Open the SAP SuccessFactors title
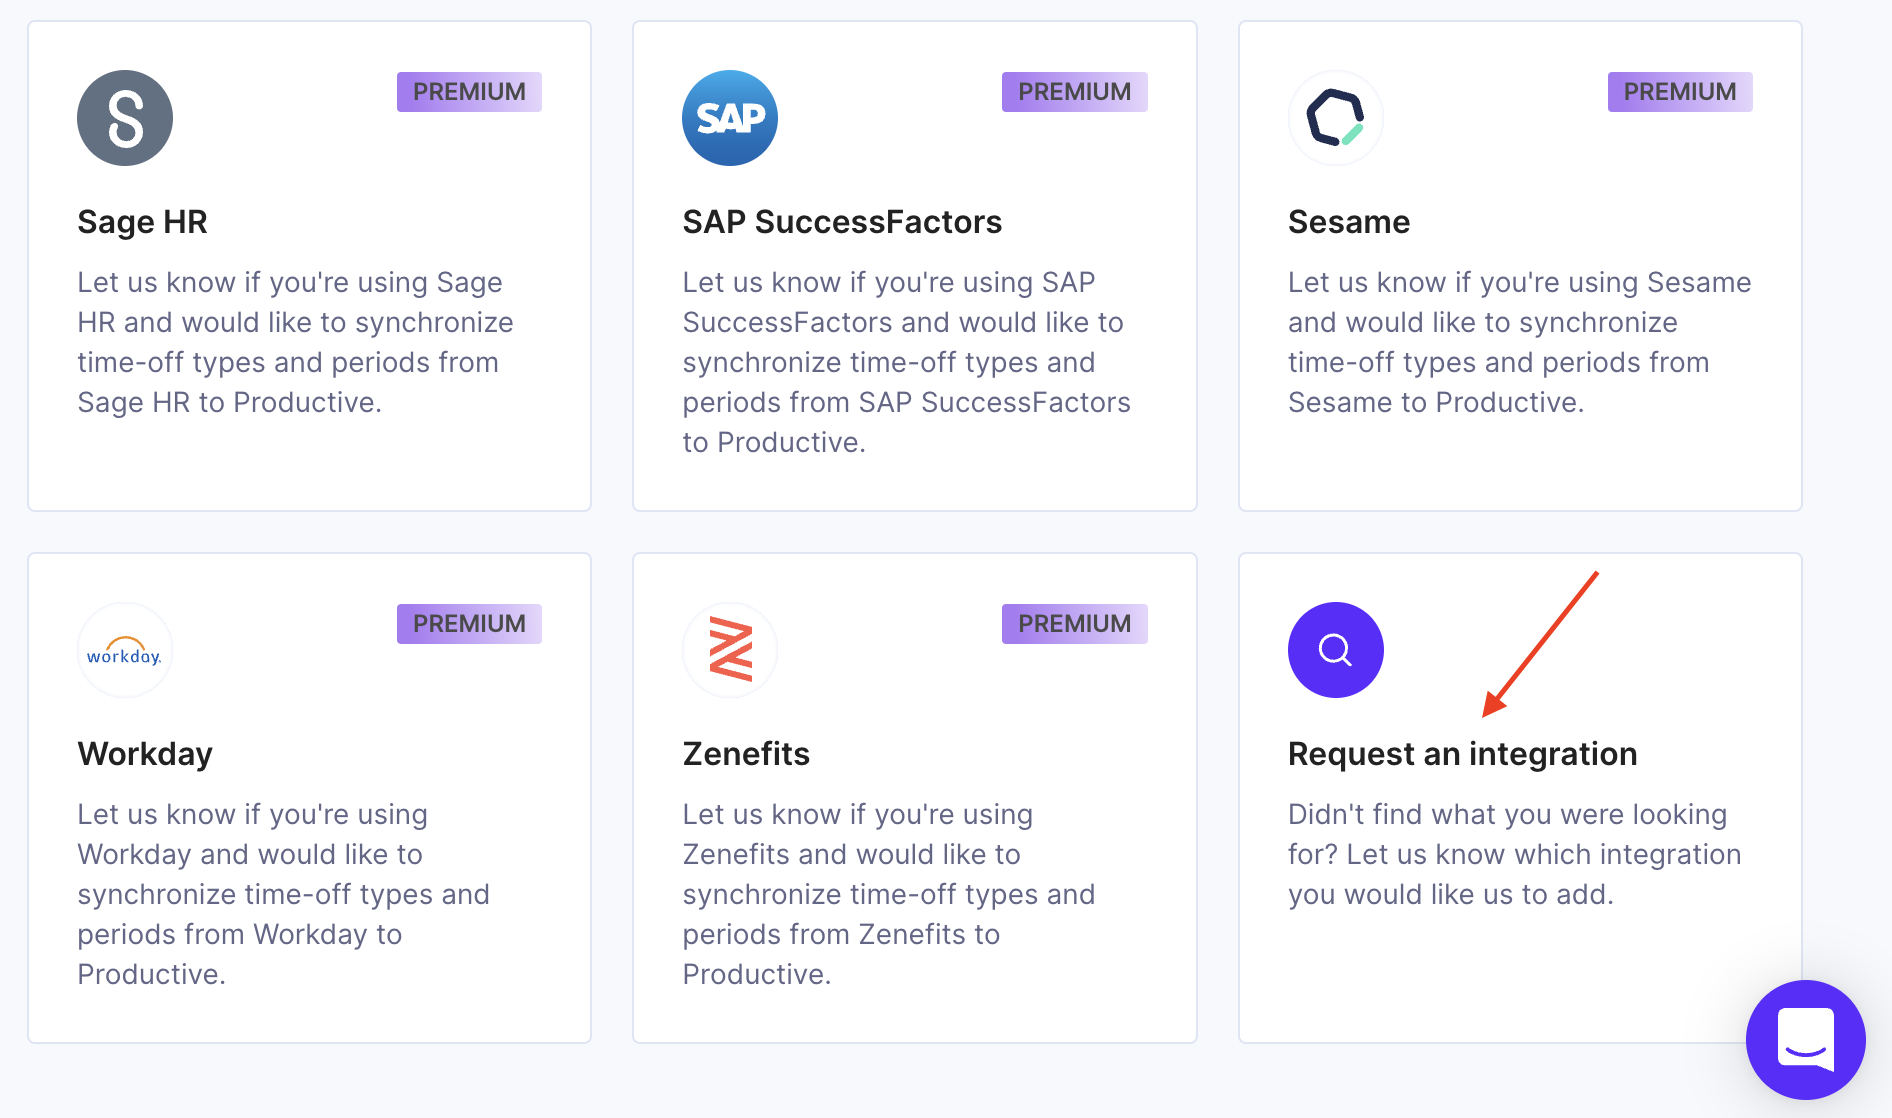Viewport: 1892px width, 1118px height. tap(842, 222)
